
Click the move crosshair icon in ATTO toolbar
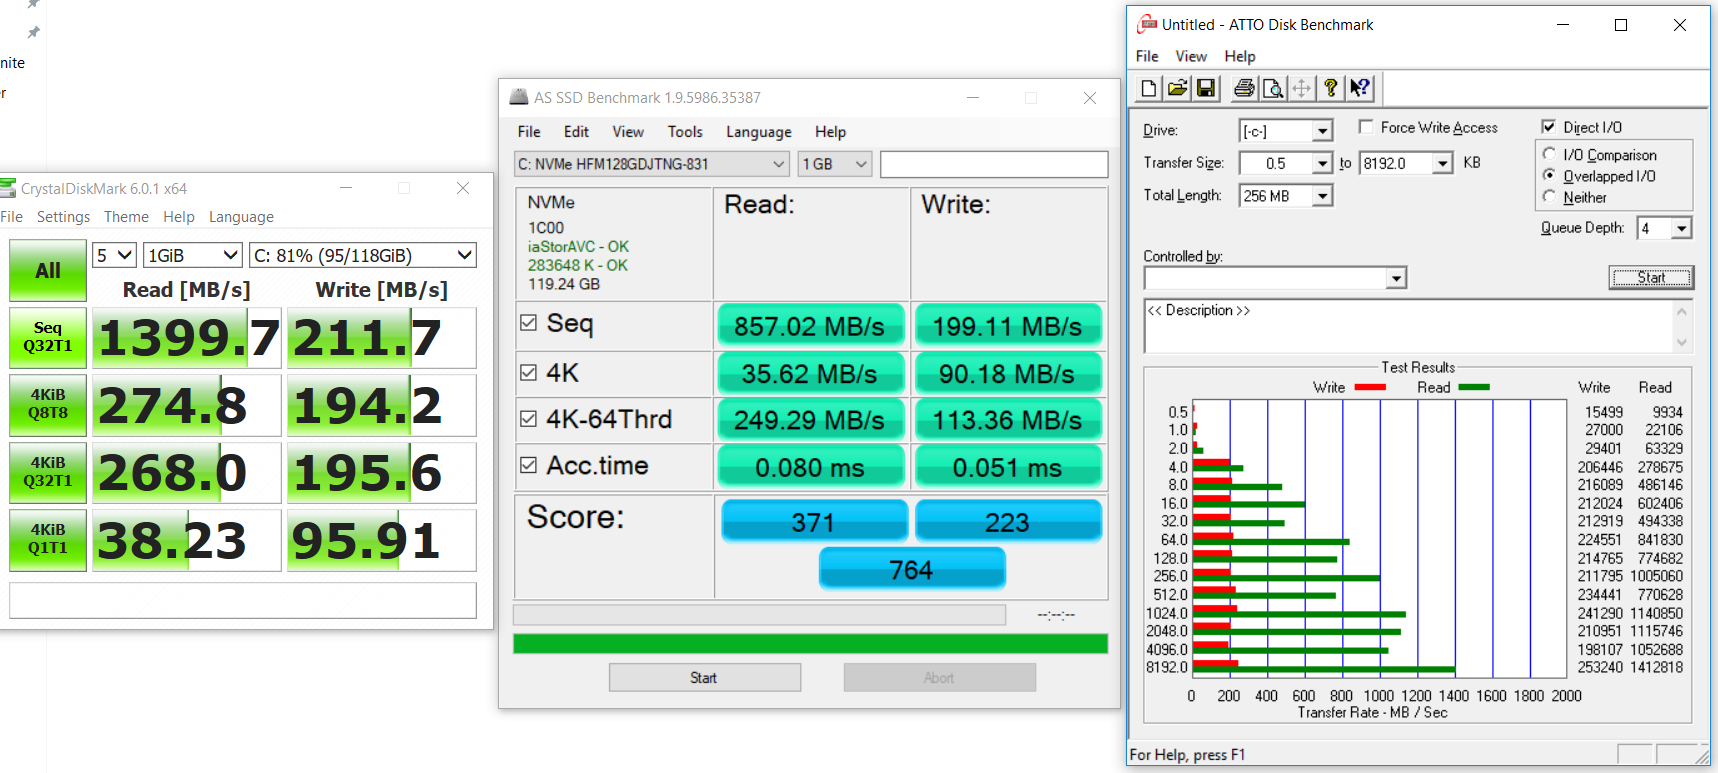(x=1301, y=88)
